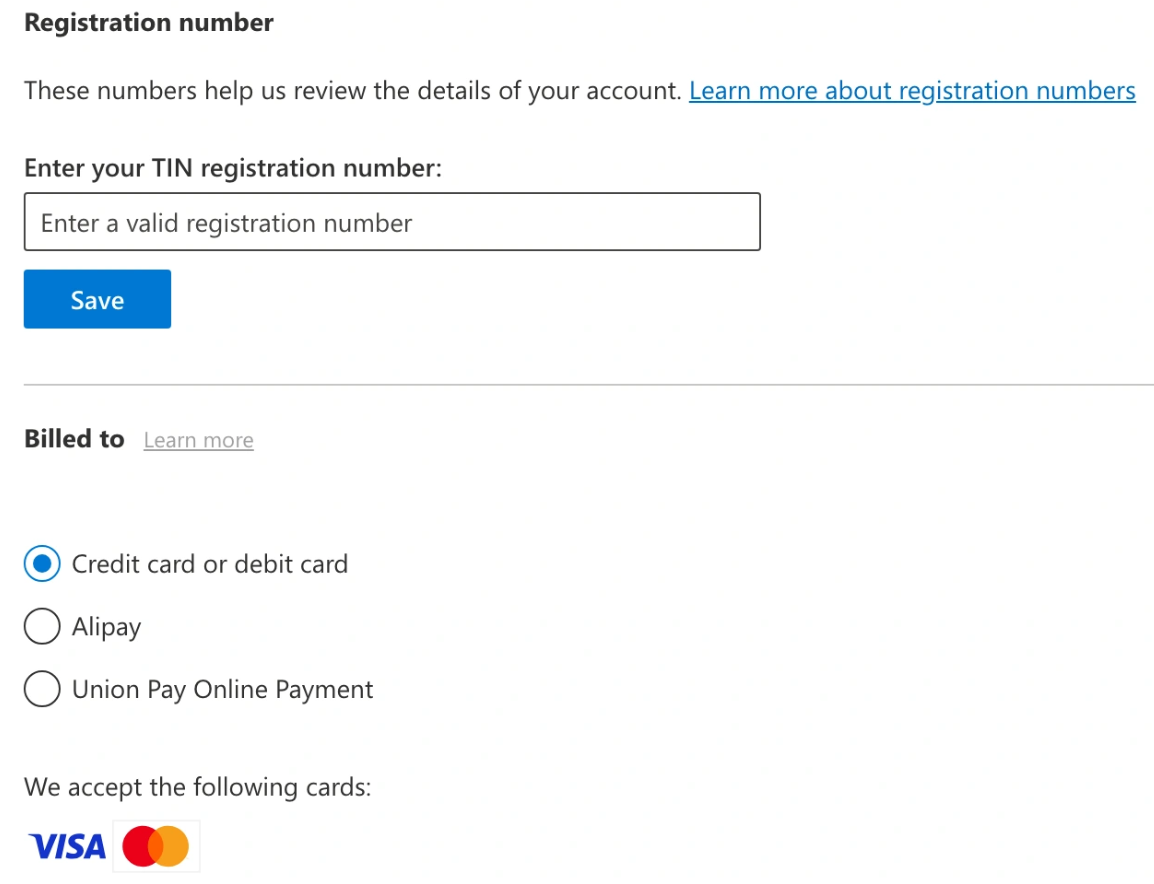The width and height of the screenshot is (1154, 884).
Task: Click the Visa card logo
Action: point(67,847)
